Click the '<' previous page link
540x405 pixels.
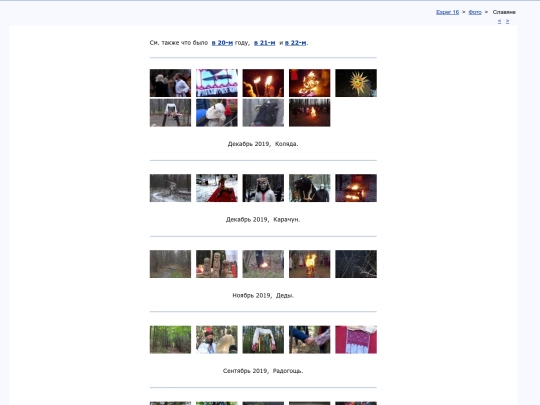pyautogui.click(x=499, y=21)
